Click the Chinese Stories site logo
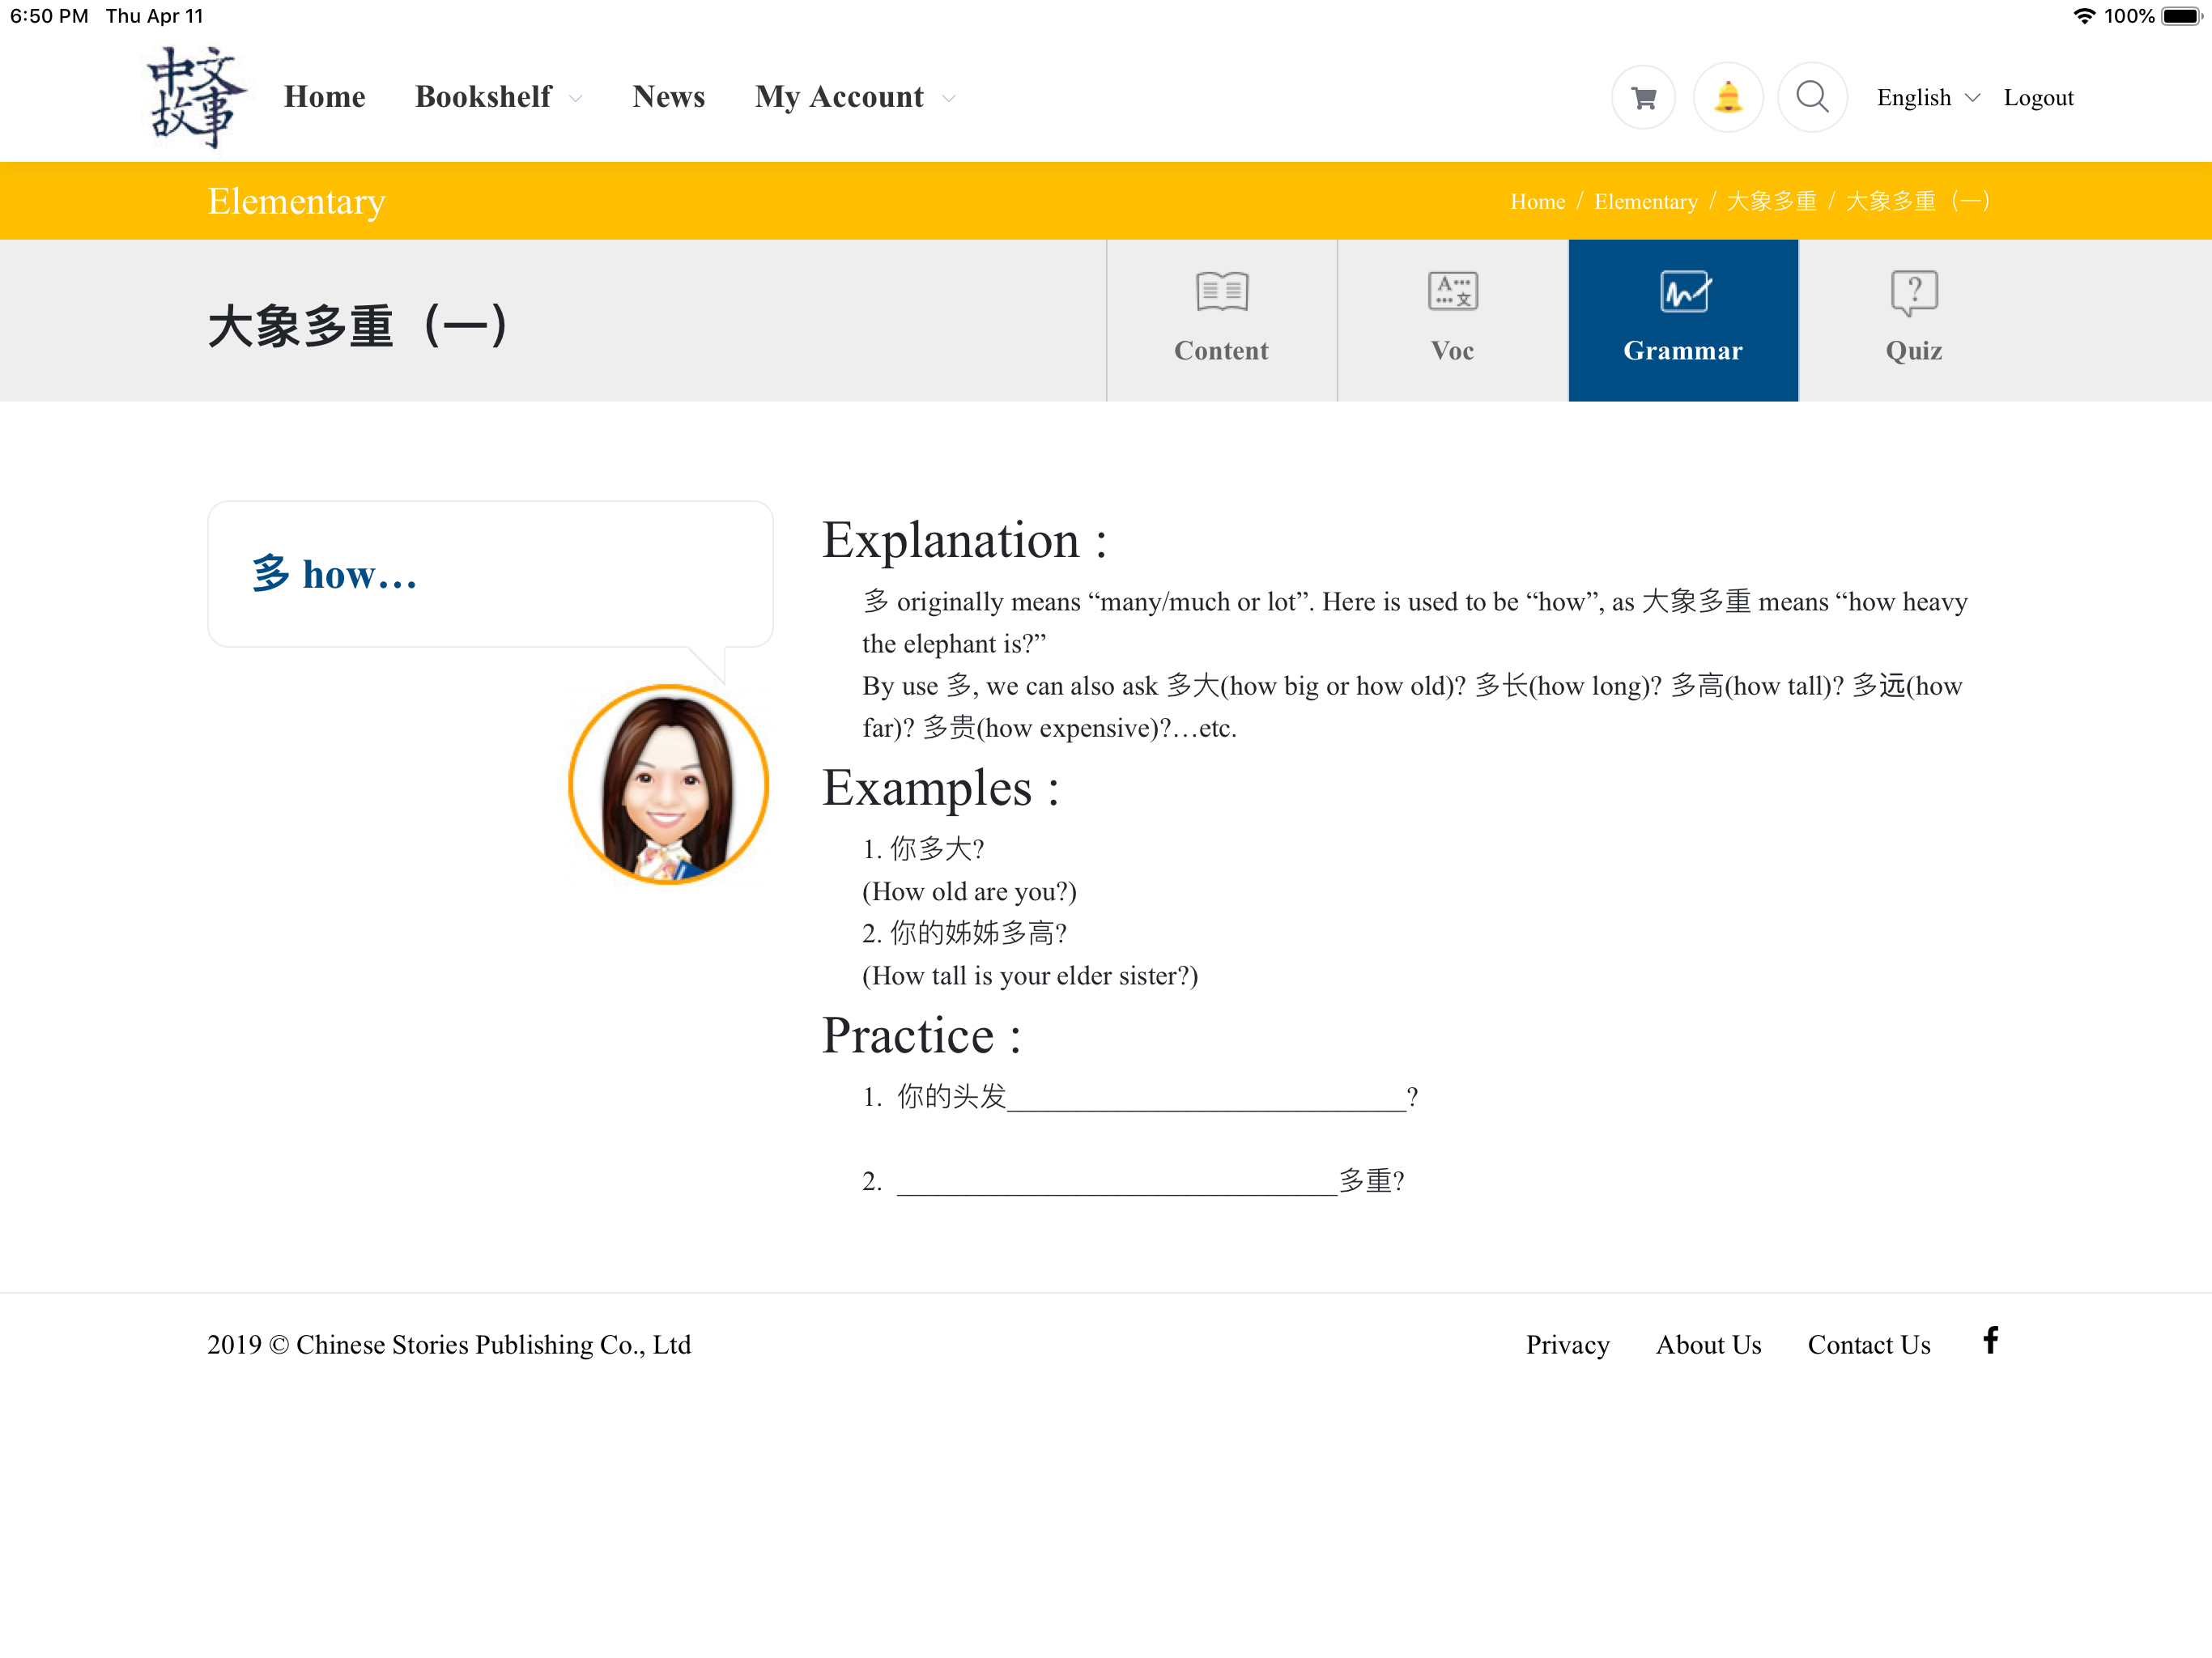 point(197,97)
